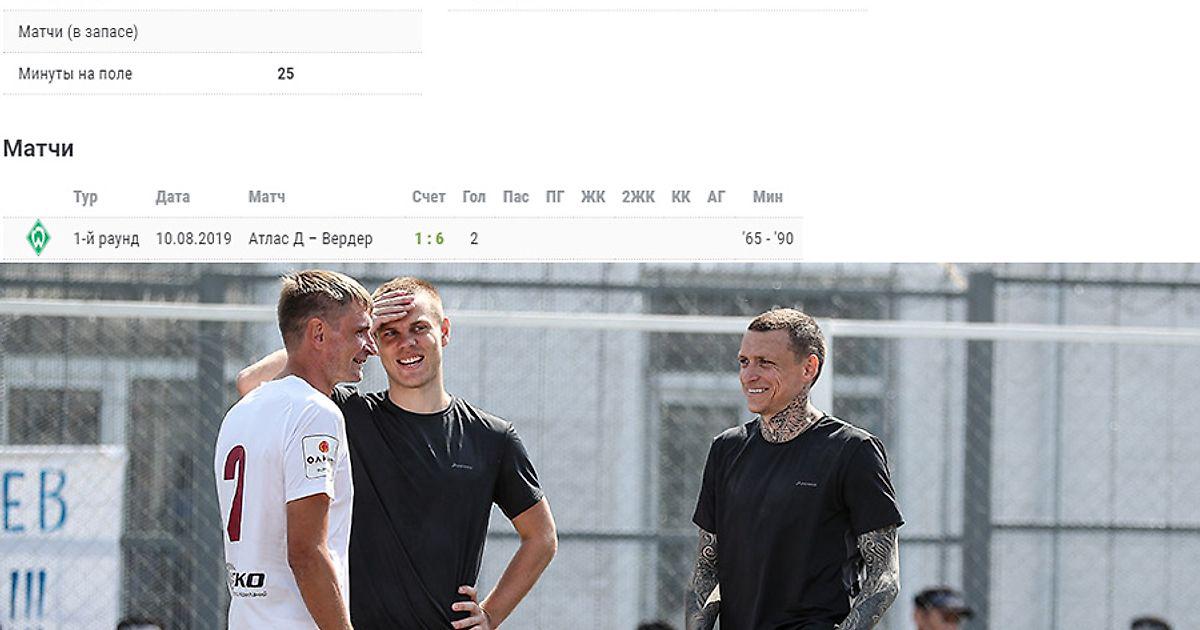The height and width of the screenshot is (630, 1200).
Task: Click the 1-й раунд round cell
Action: 106,239
